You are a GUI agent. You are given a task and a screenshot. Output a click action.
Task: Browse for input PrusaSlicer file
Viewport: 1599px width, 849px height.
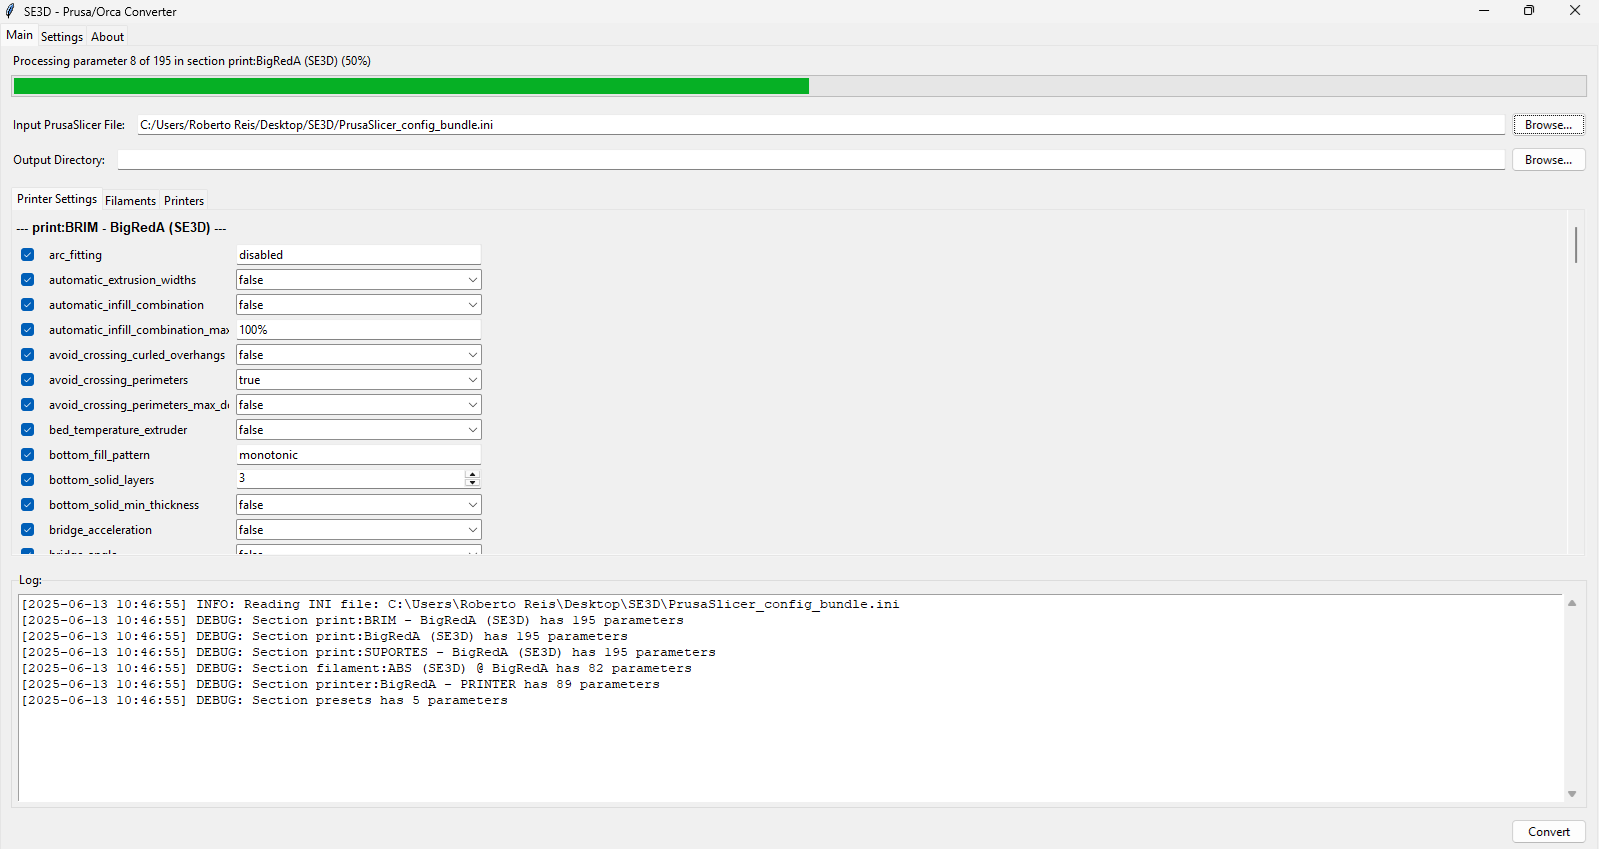[1548, 125]
